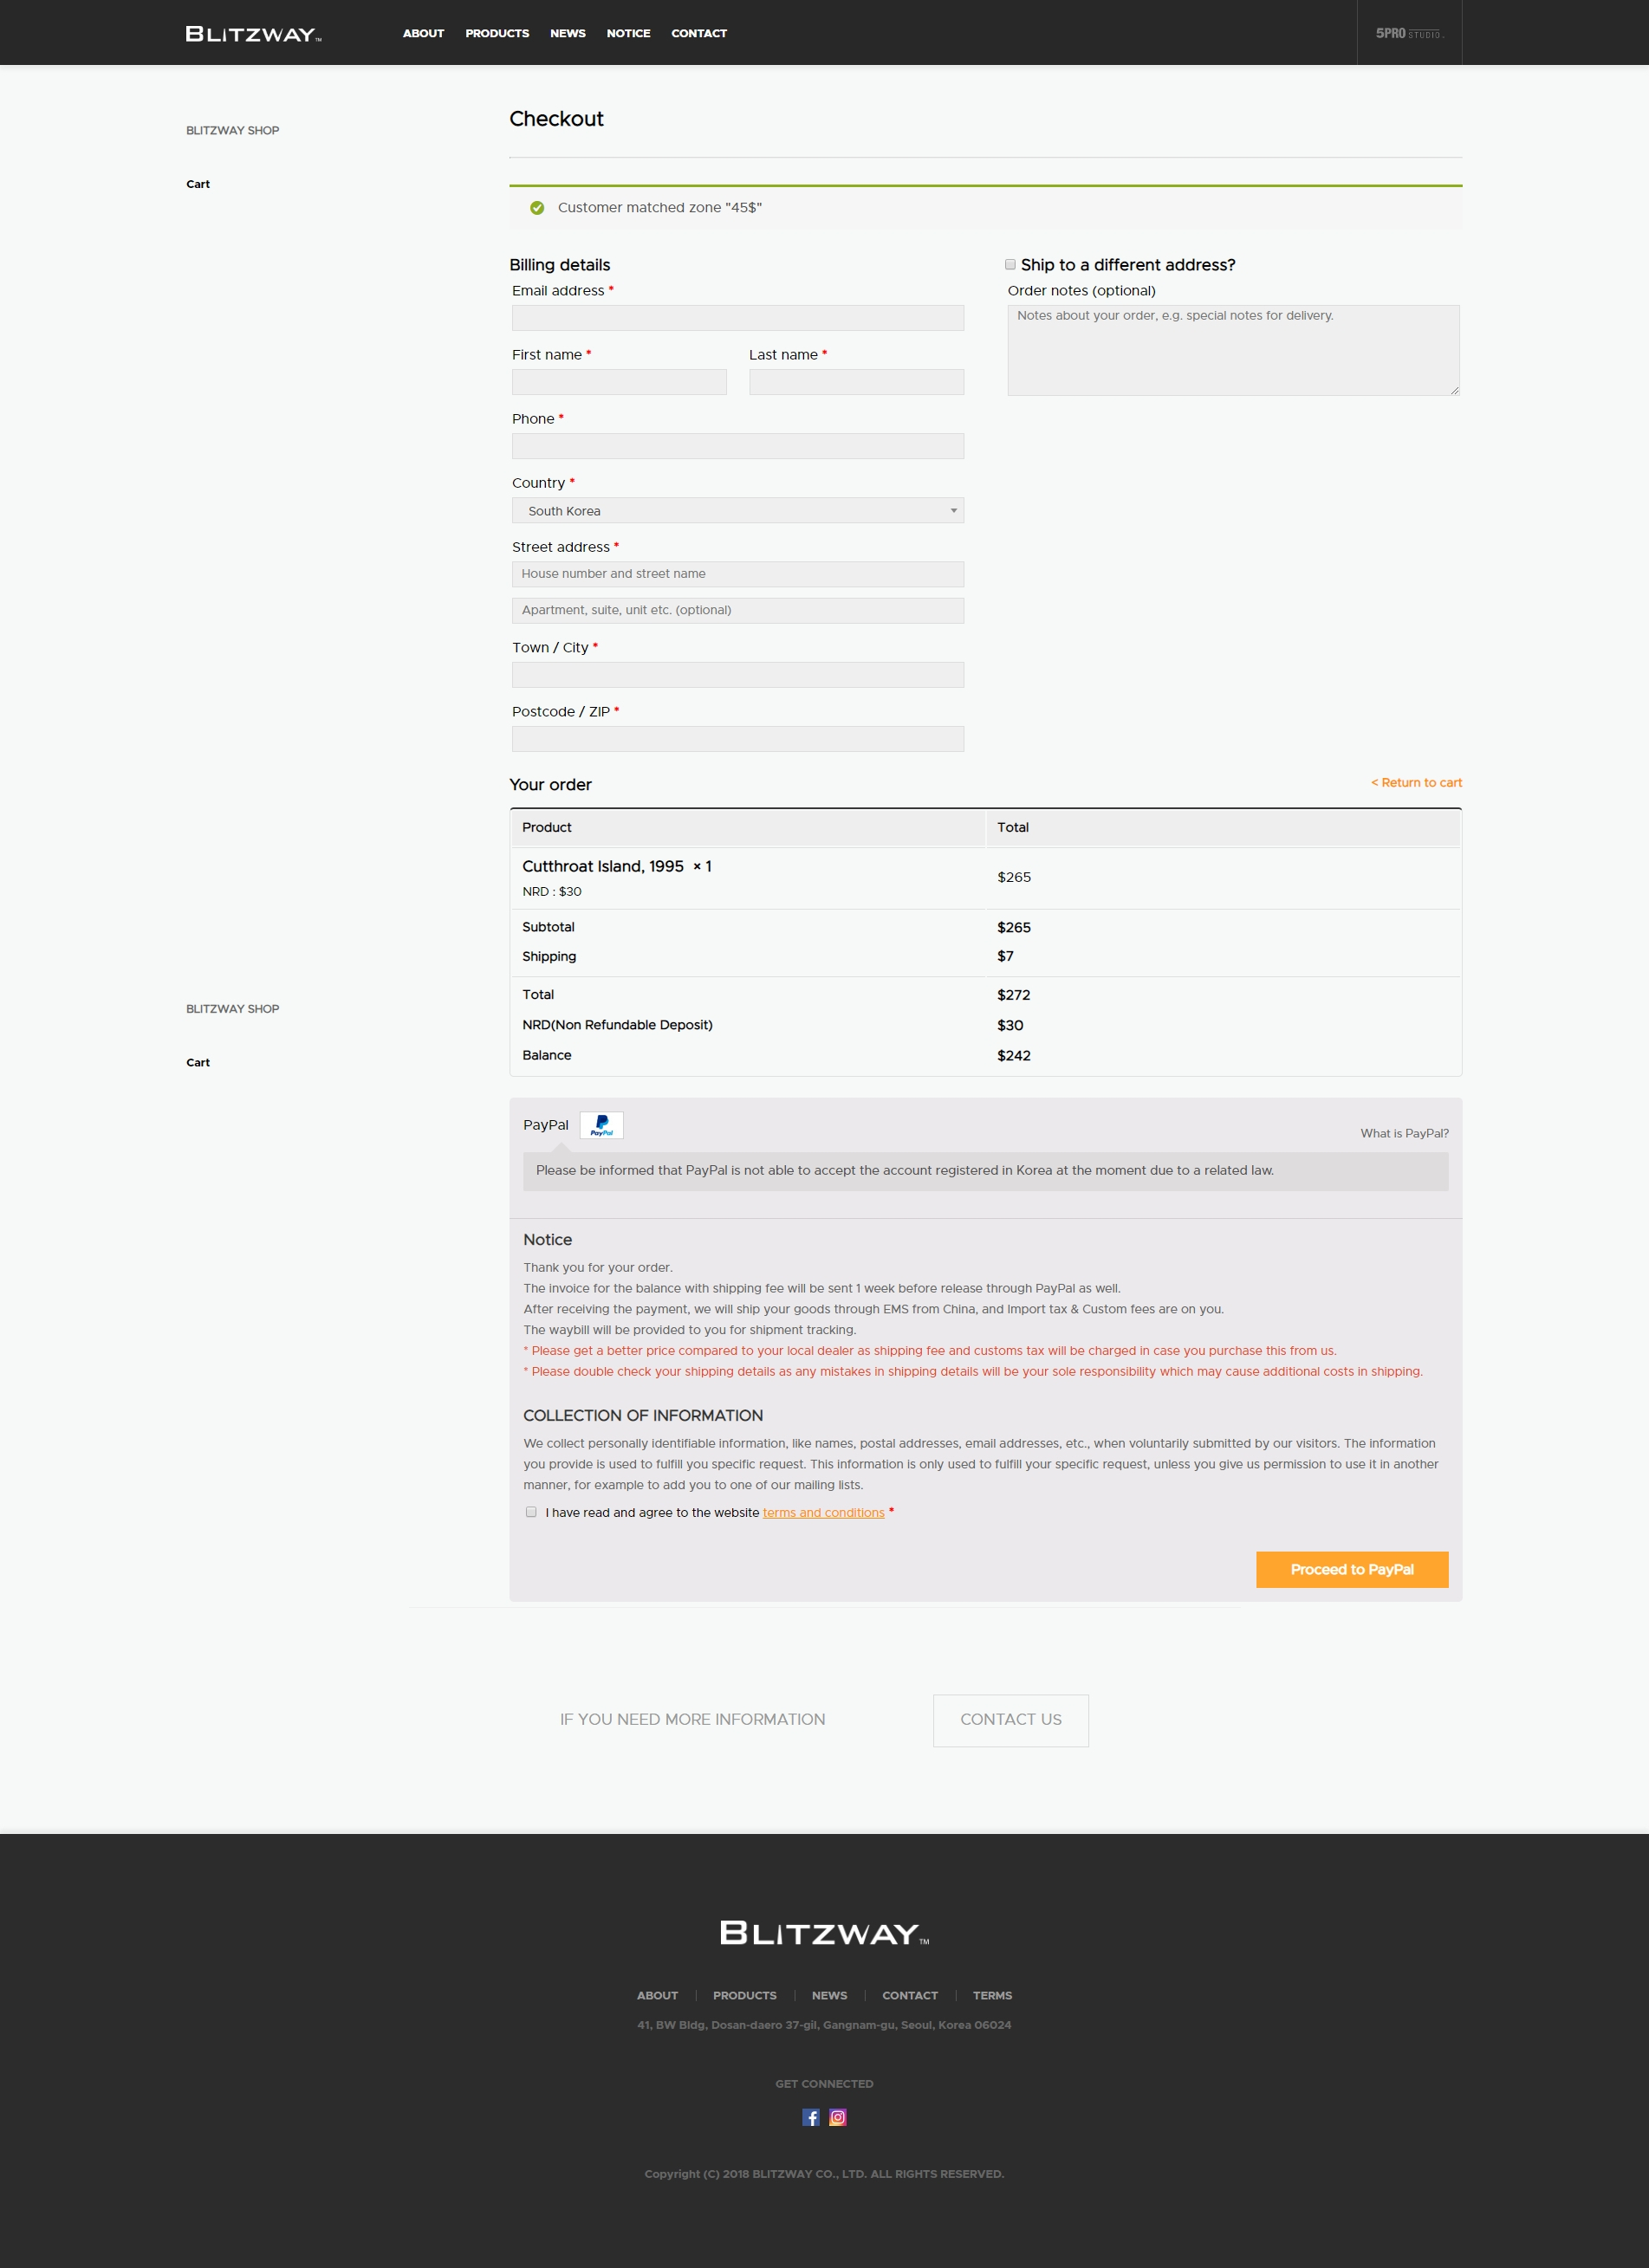Viewport: 1649px width, 2268px height.
Task: Click the green check icon in zone notice
Action: point(537,208)
